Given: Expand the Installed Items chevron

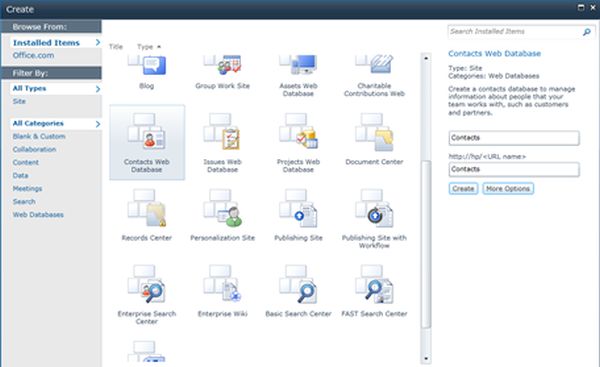Looking at the screenshot, I should click(98, 42).
